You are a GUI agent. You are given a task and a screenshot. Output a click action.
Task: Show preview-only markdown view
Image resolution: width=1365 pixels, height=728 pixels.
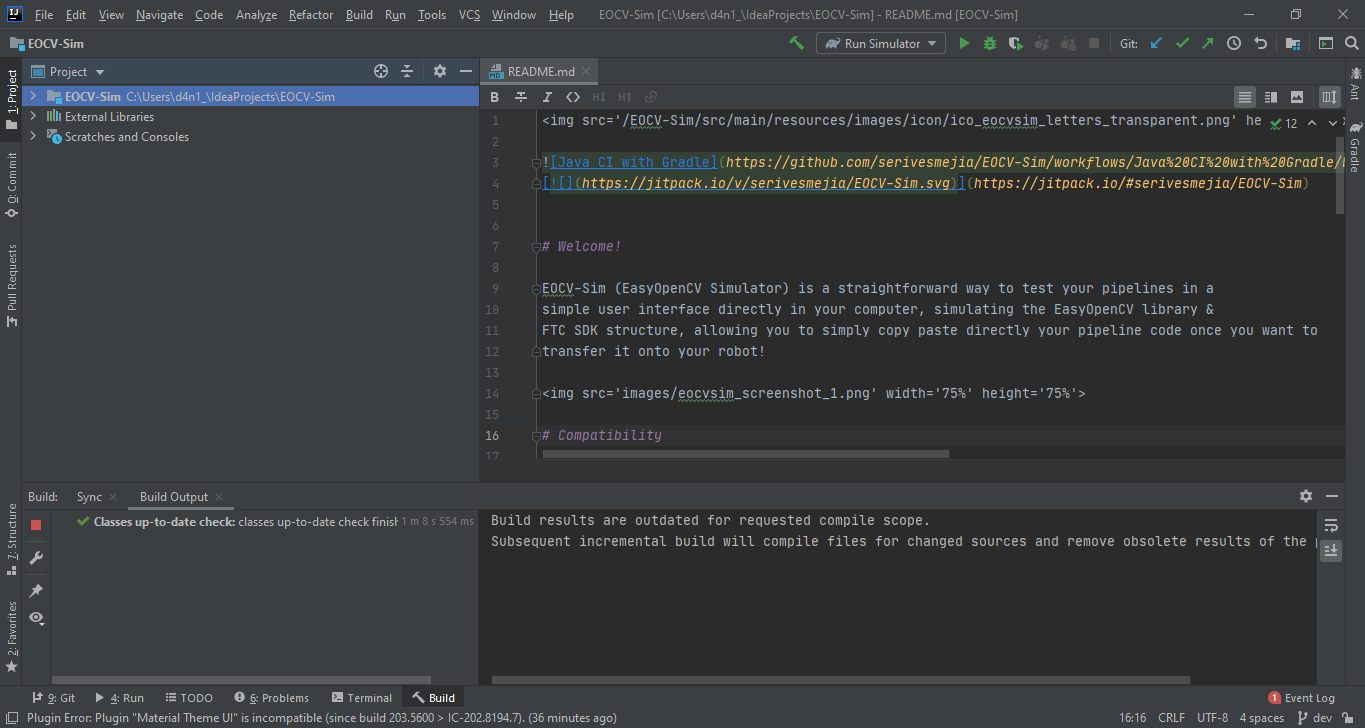point(1297,97)
